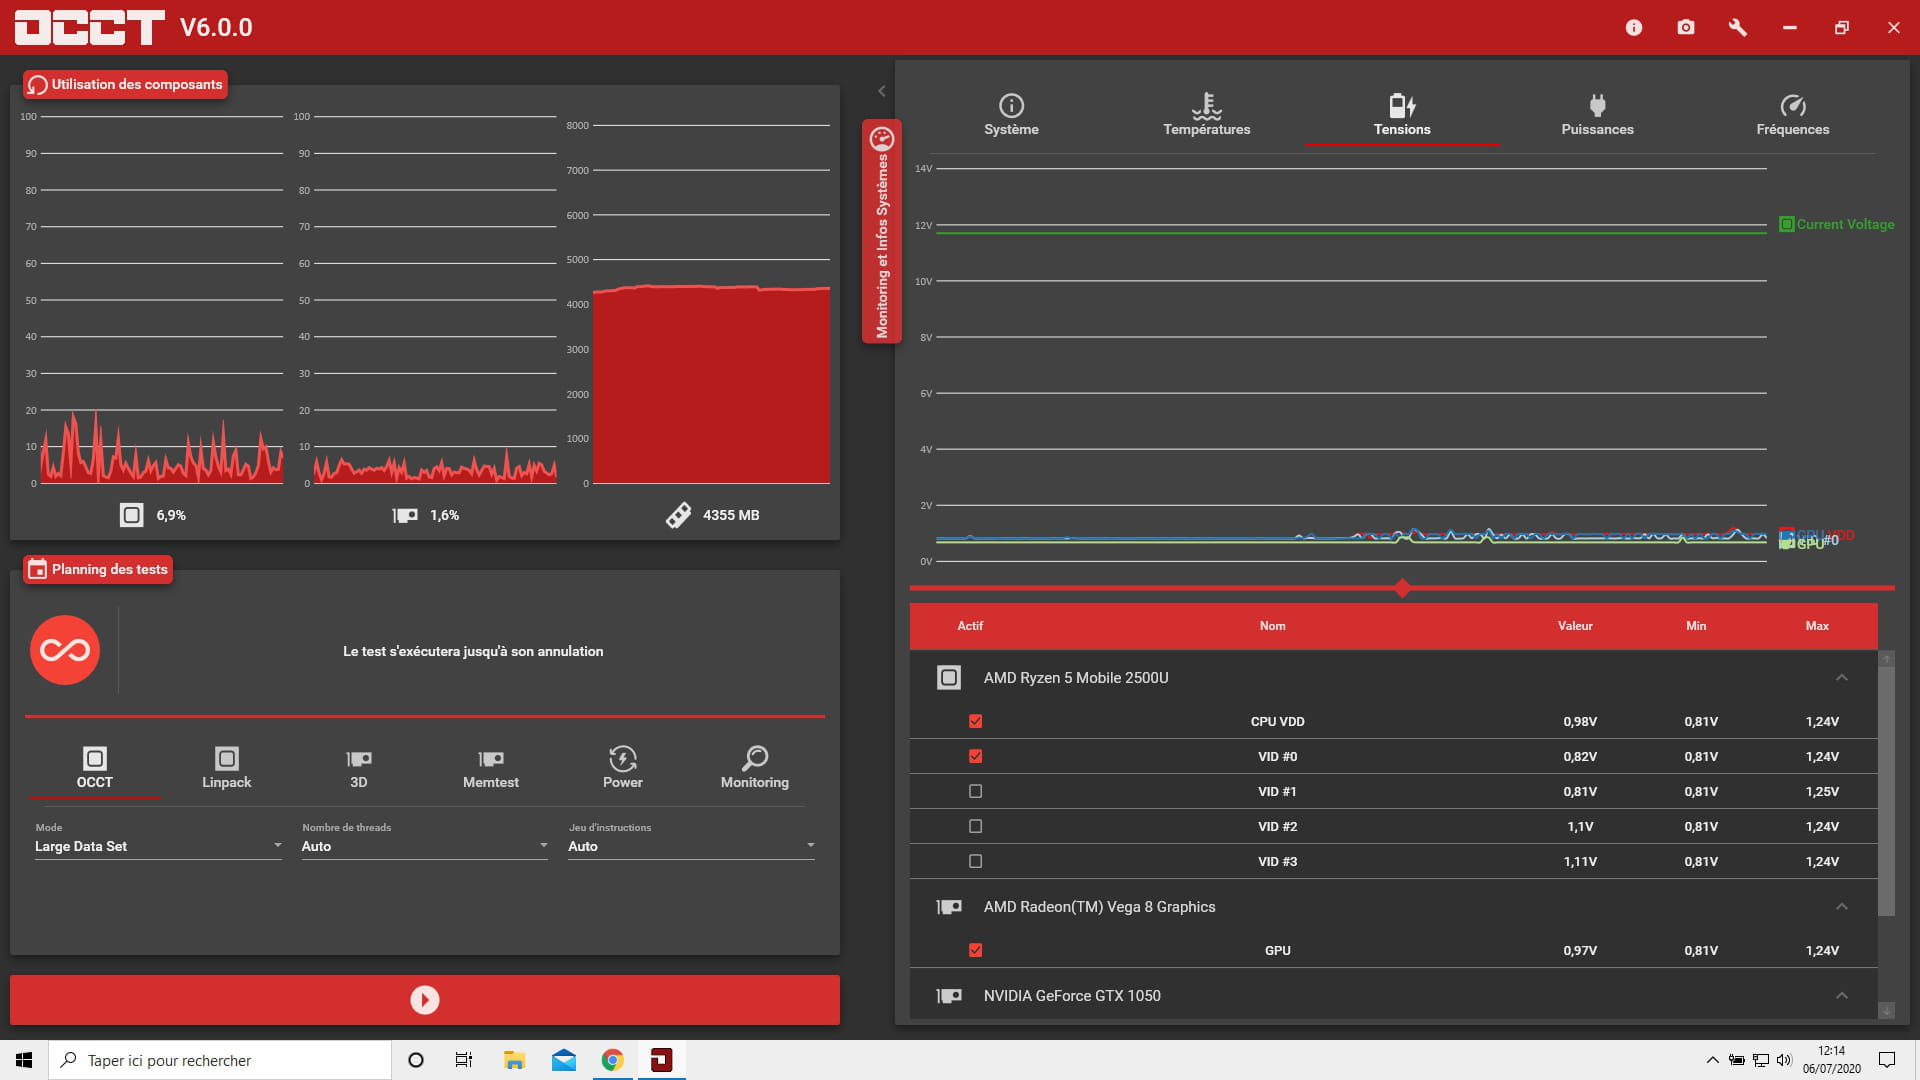This screenshot has width=1920, height=1080.
Task: Open Cortana circle icon in taskbar
Action: point(416,1060)
